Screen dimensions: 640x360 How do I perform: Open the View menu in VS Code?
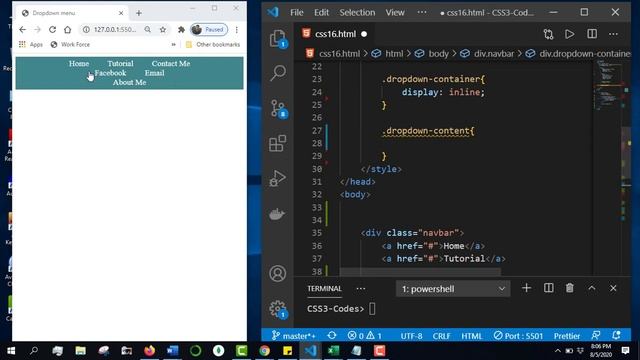[x=395, y=12]
